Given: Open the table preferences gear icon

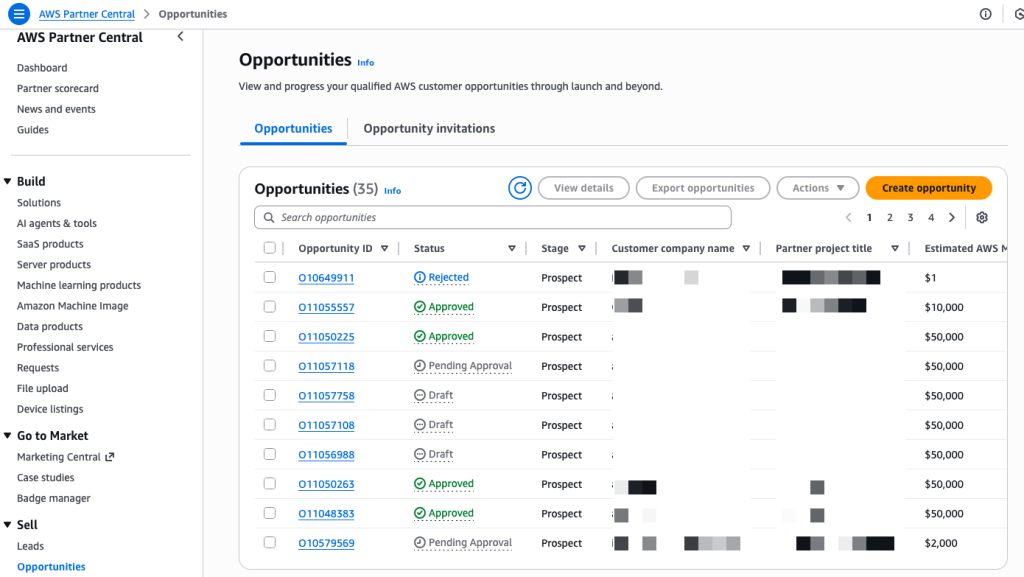Looking at the screenshot, I should [981, 217].
